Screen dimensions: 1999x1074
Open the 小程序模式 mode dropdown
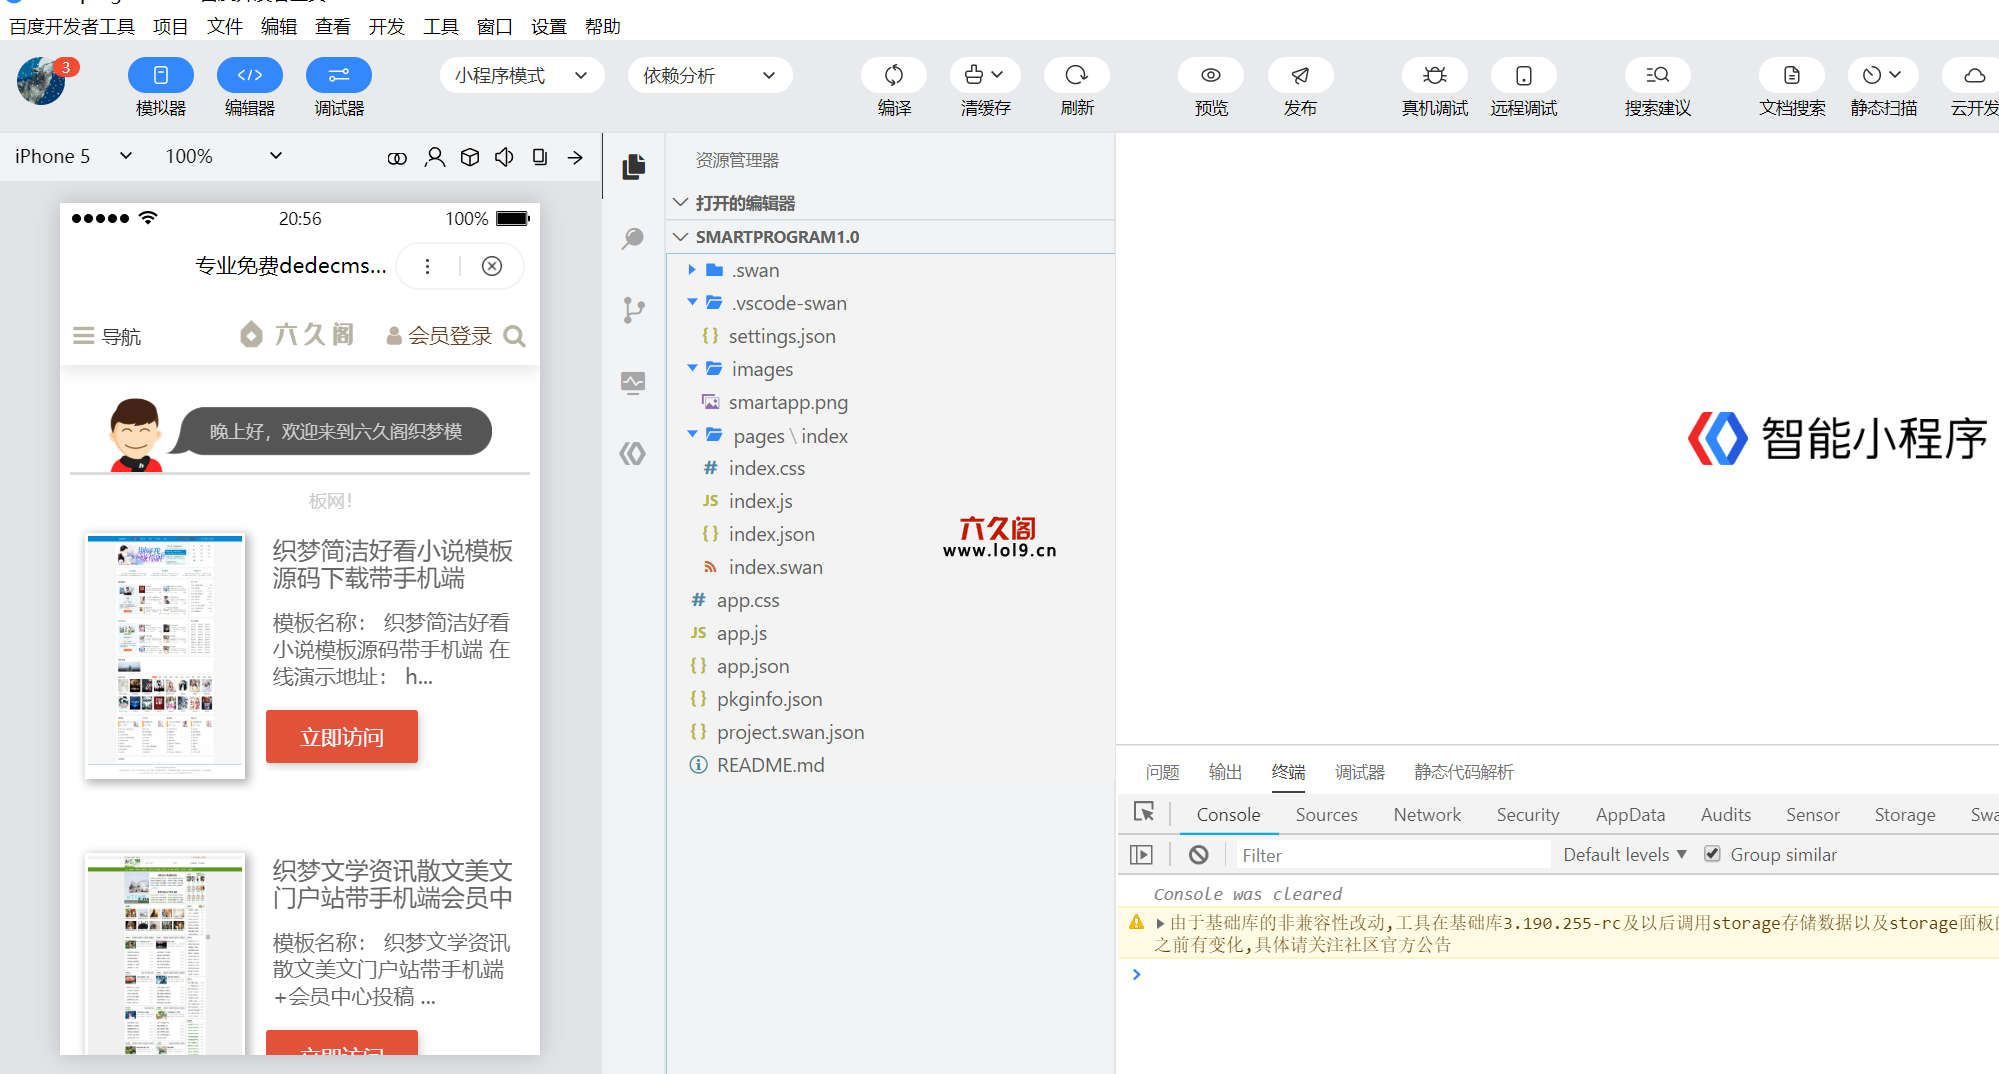(522, 75)
